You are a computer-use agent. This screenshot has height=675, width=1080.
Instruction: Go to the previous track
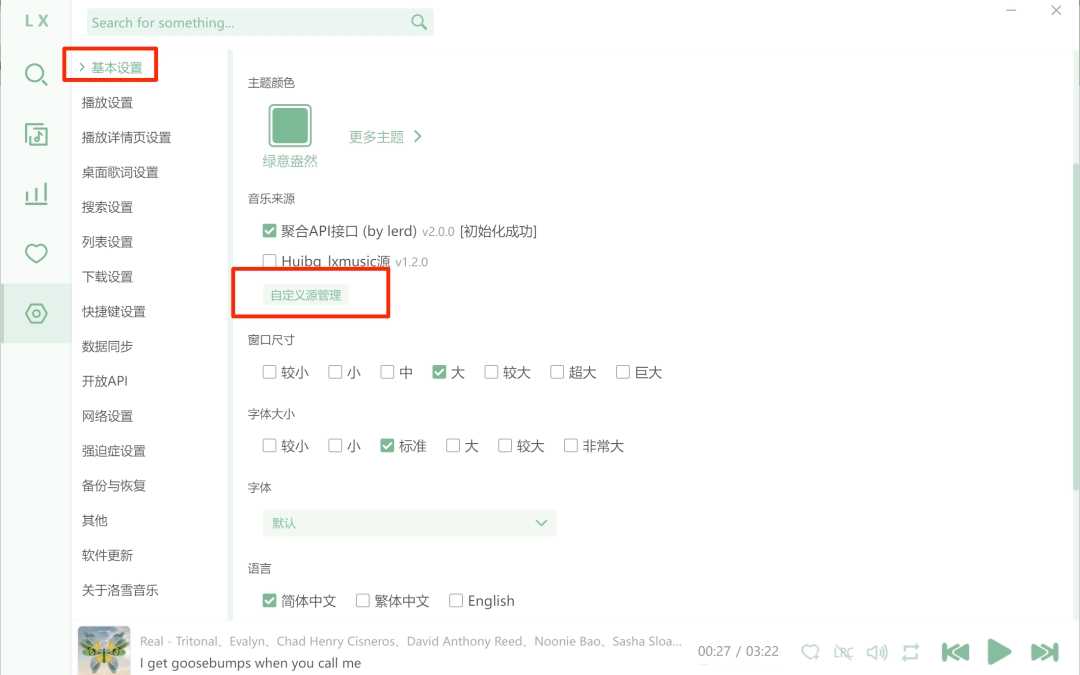point(955,652)
